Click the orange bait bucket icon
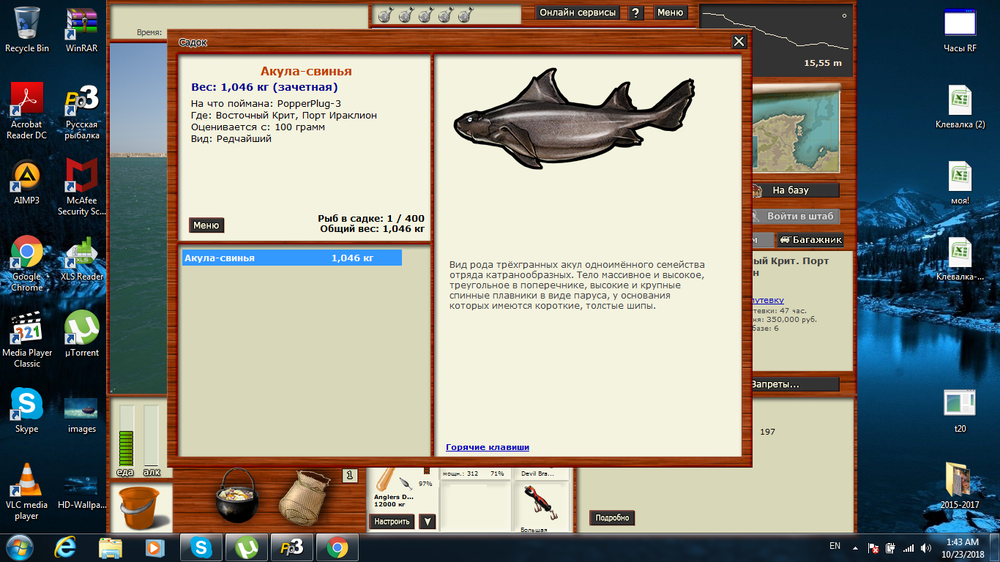Screen dimensions: 1000x562 pyautogui.click(x=139, y=508)
